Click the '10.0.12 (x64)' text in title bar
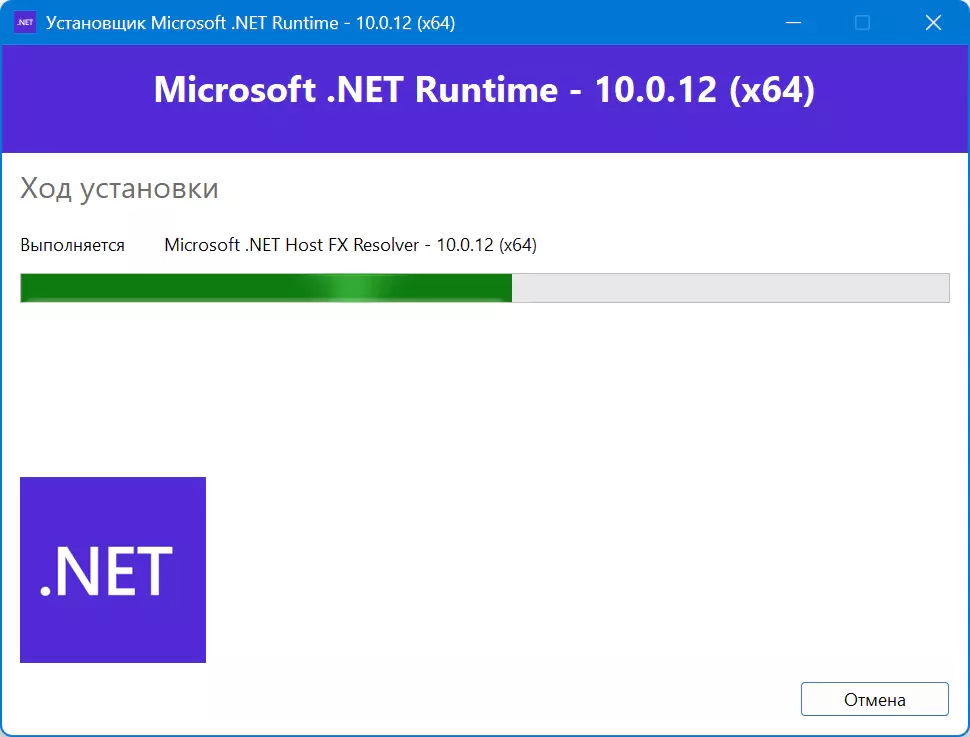 [405, 23]
